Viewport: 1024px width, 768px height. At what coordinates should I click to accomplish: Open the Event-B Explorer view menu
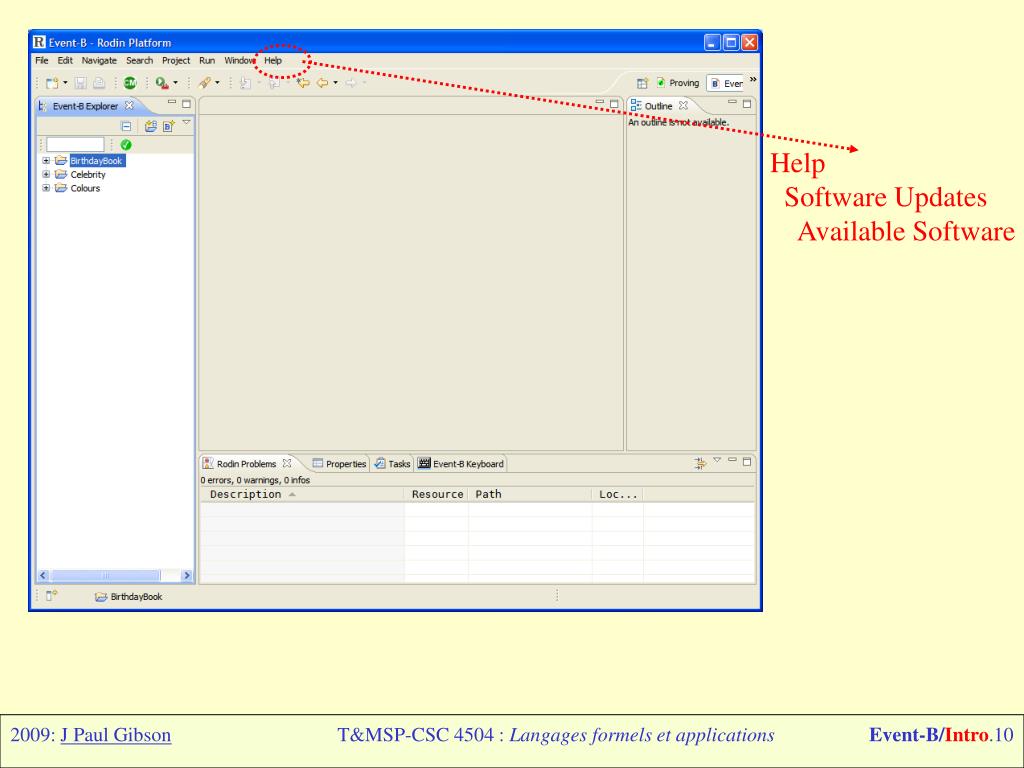tap(186, 123)
